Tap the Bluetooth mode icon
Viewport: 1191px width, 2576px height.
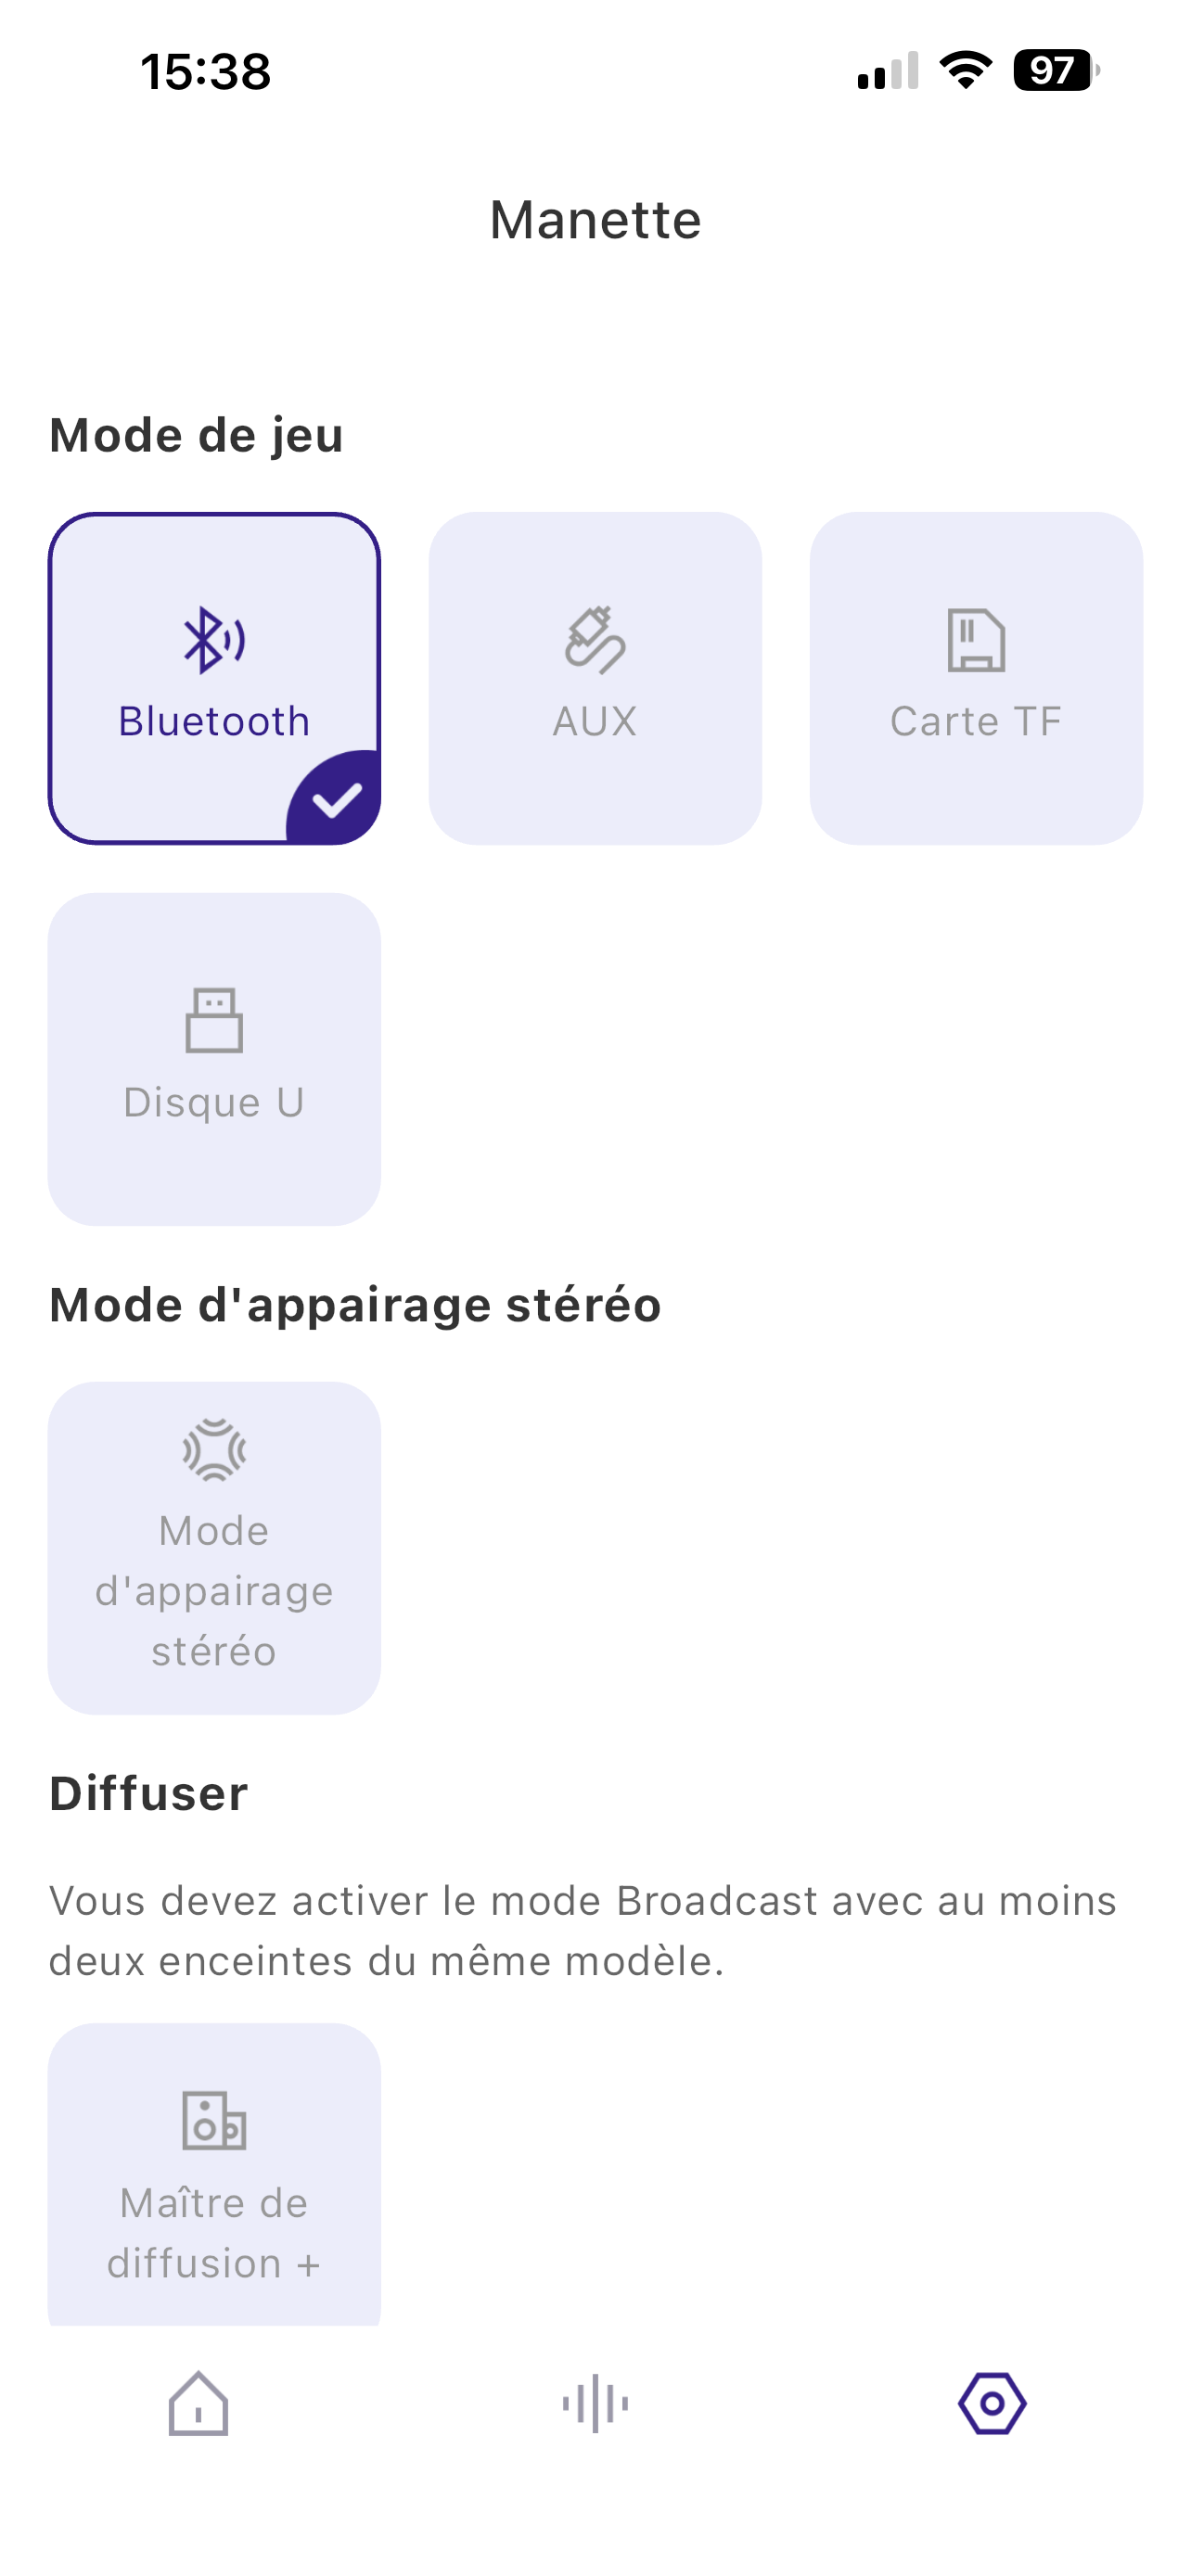[213, 640]
